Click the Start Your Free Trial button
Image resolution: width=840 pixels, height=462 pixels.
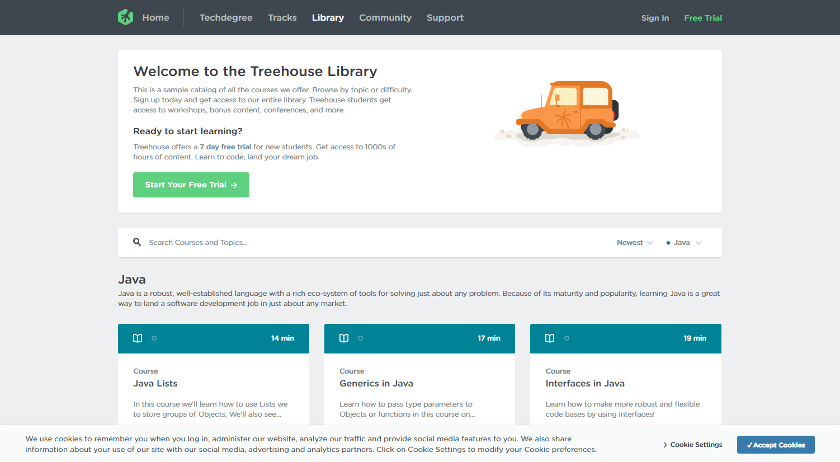(x=191, y=184)
